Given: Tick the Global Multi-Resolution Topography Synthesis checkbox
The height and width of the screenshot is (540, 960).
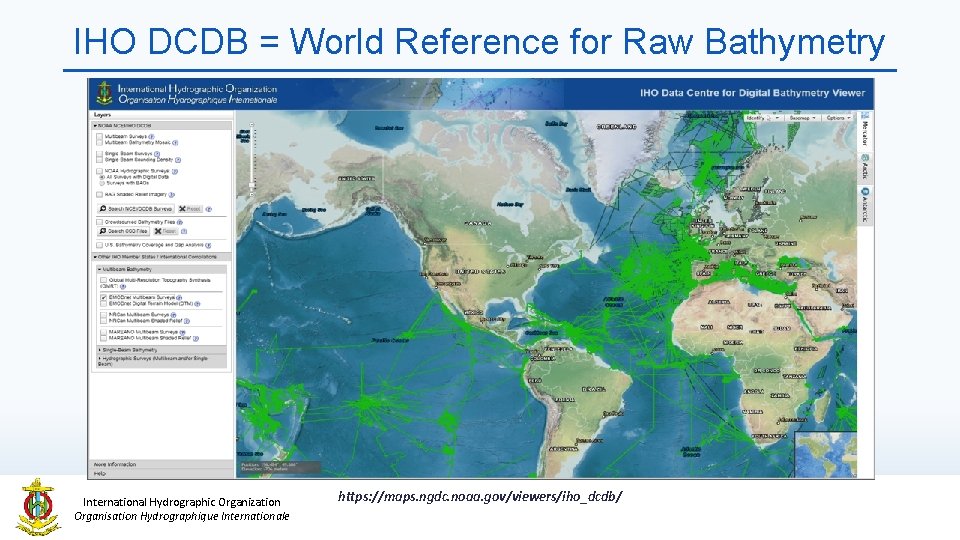Looking at the screenshot, I should coord(103,280).
